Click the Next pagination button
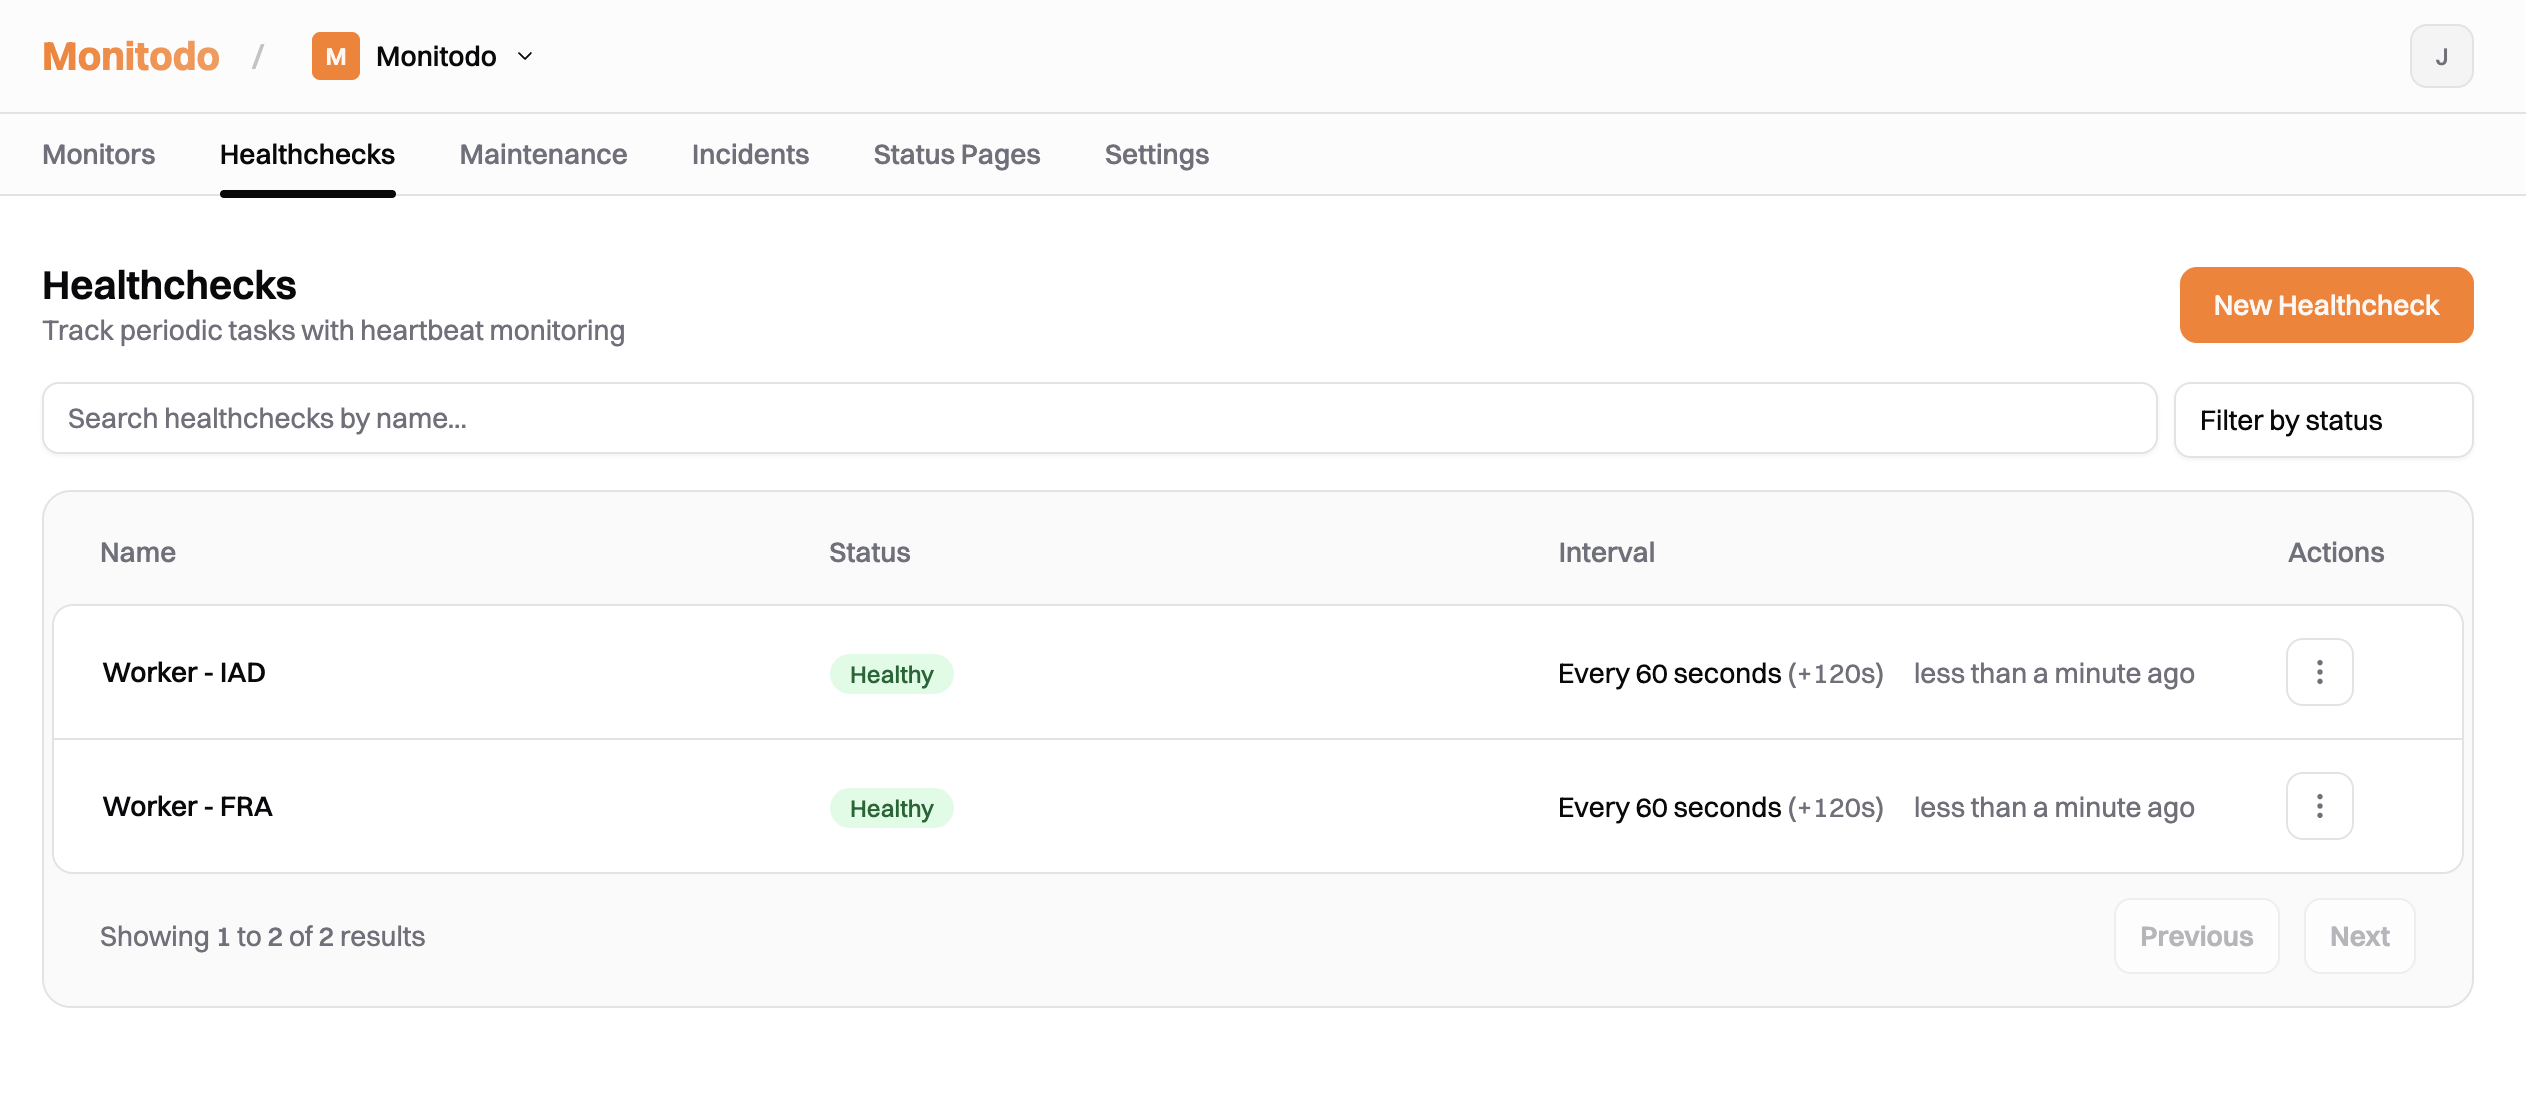The height and width of the screenshot is (1110, 2526). 2359,935
